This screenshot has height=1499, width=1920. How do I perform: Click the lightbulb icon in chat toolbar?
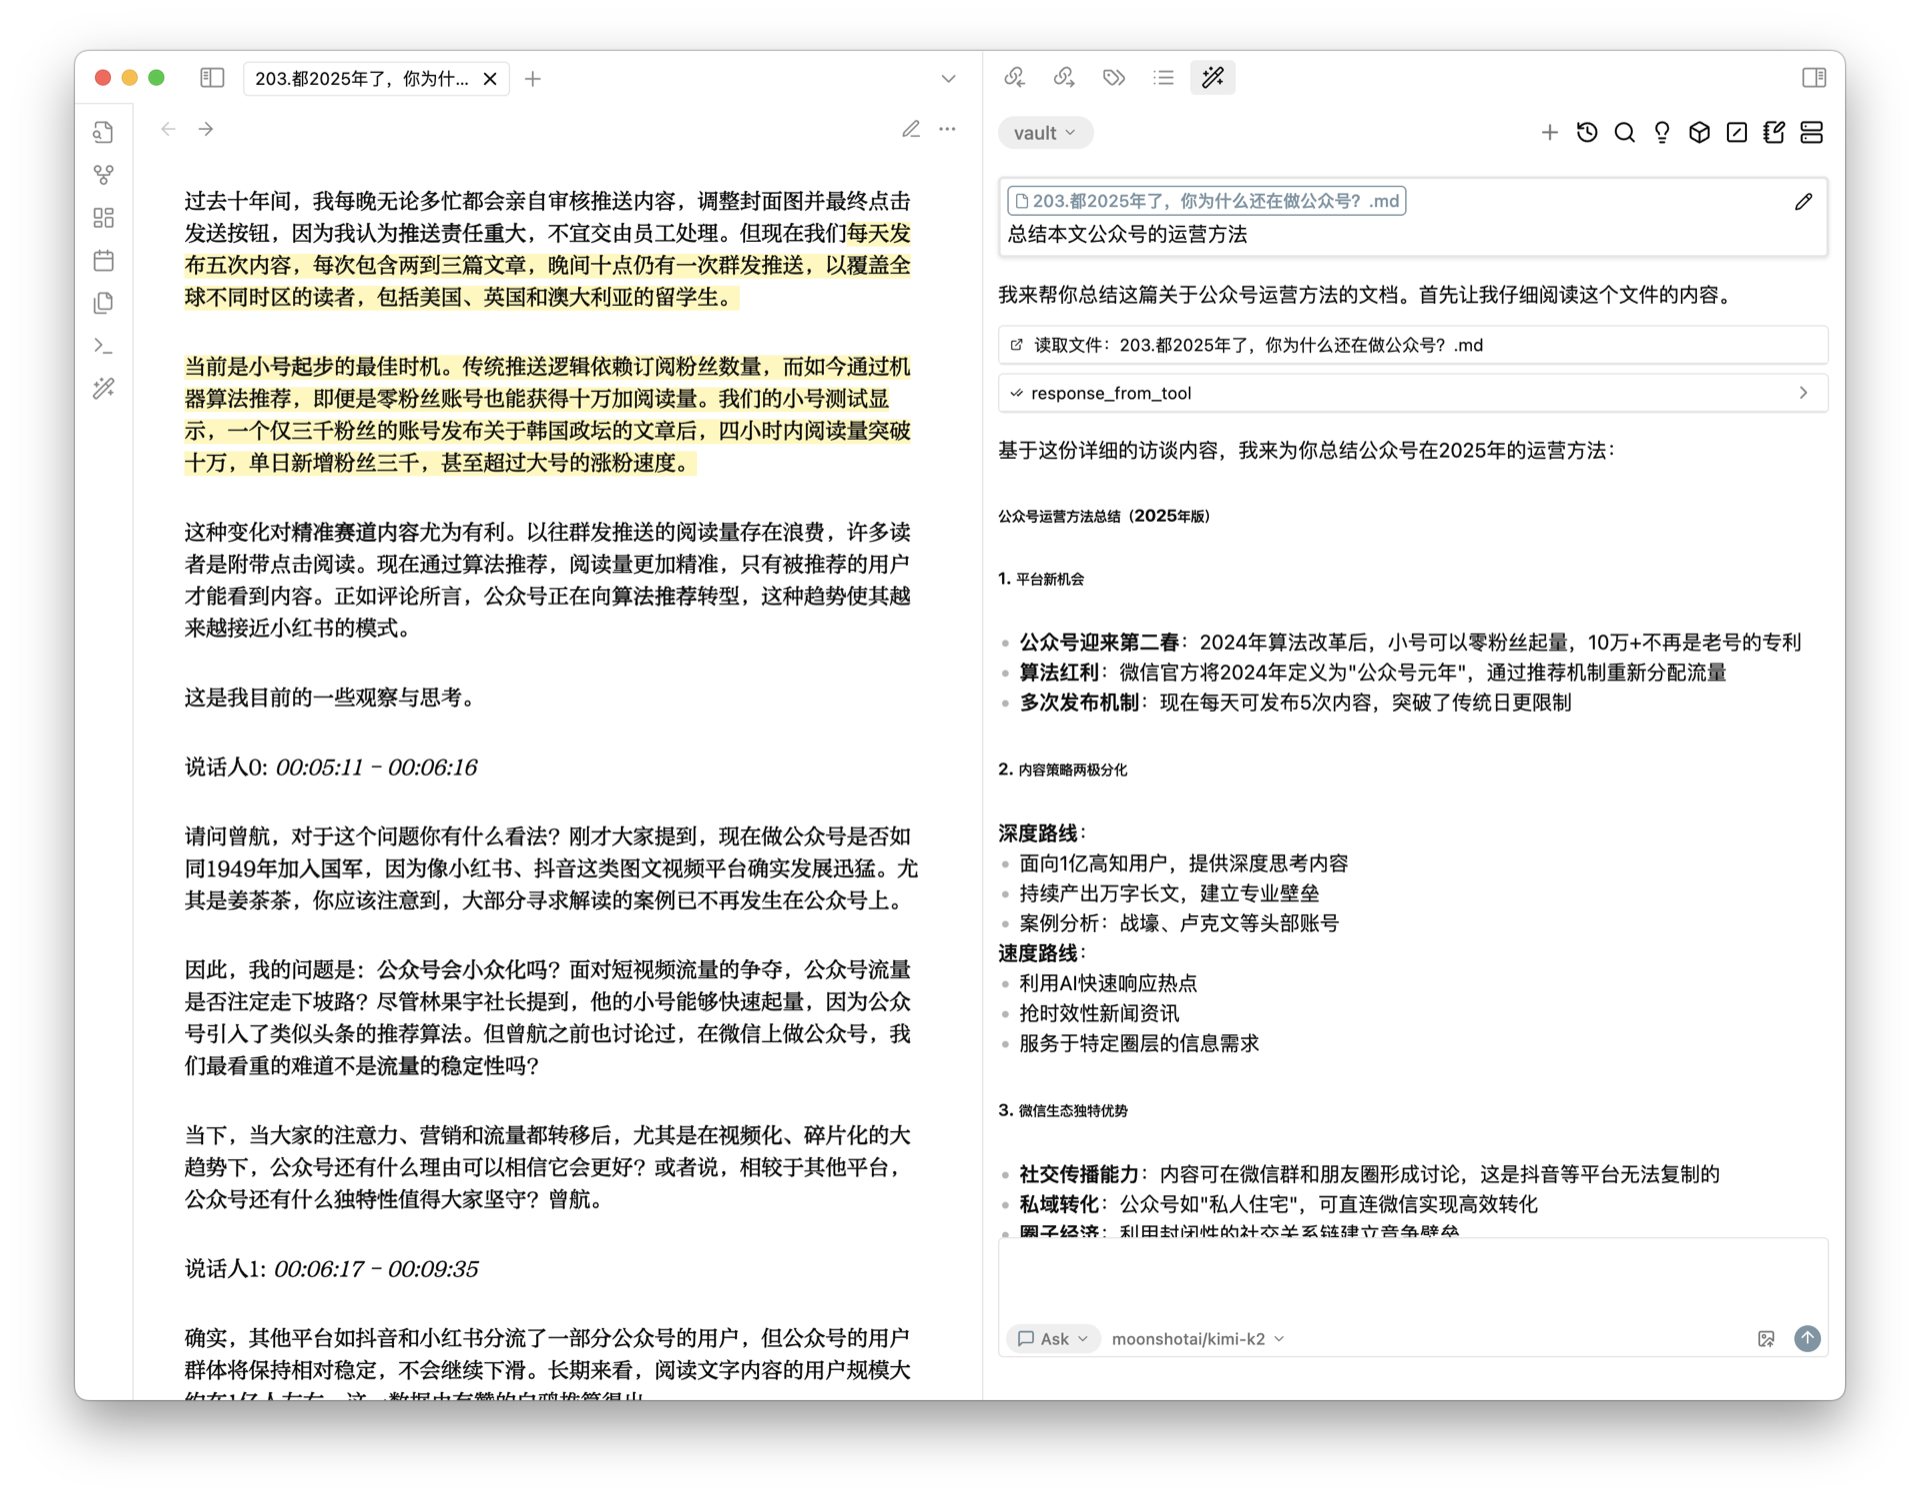[1662, 133]
